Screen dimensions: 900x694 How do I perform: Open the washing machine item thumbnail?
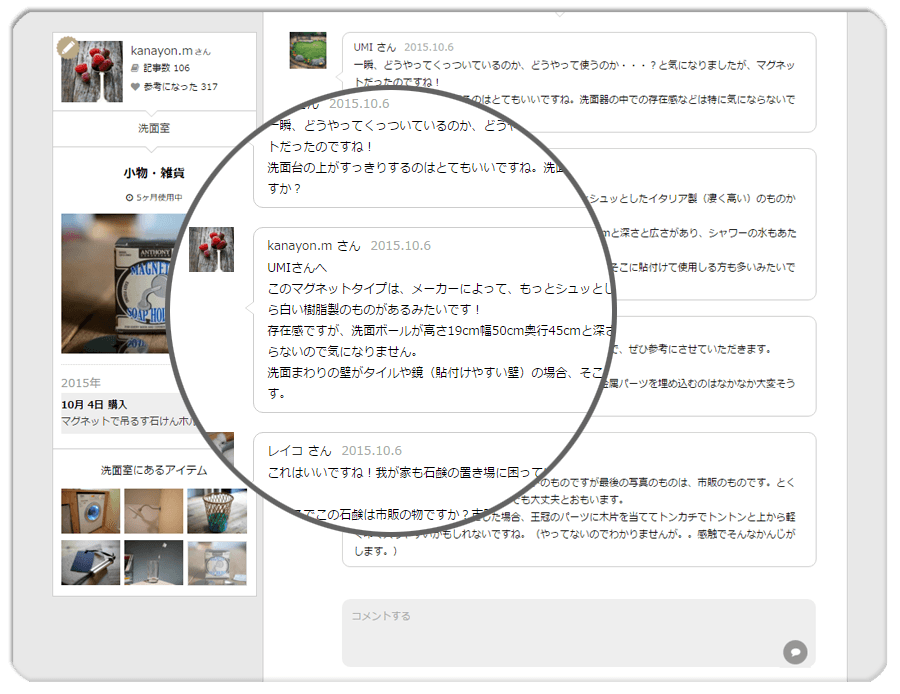click(90, 511)
